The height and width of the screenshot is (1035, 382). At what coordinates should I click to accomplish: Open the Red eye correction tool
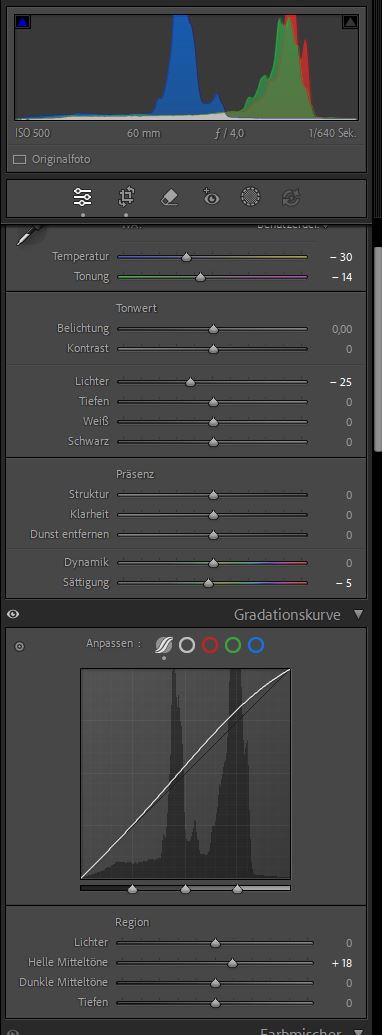coord(210,197)
